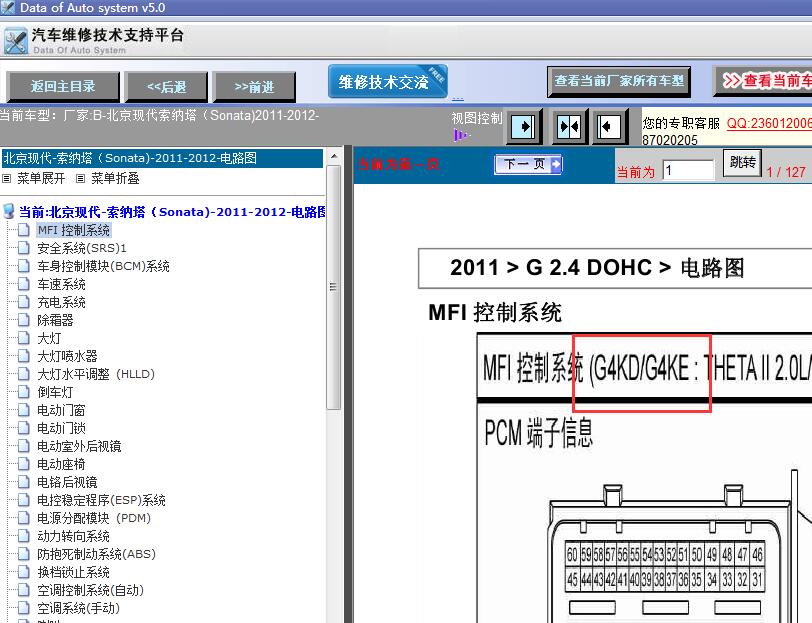Select the 北京现代-索纳塔 电路图 header tab

click(162, 158)
